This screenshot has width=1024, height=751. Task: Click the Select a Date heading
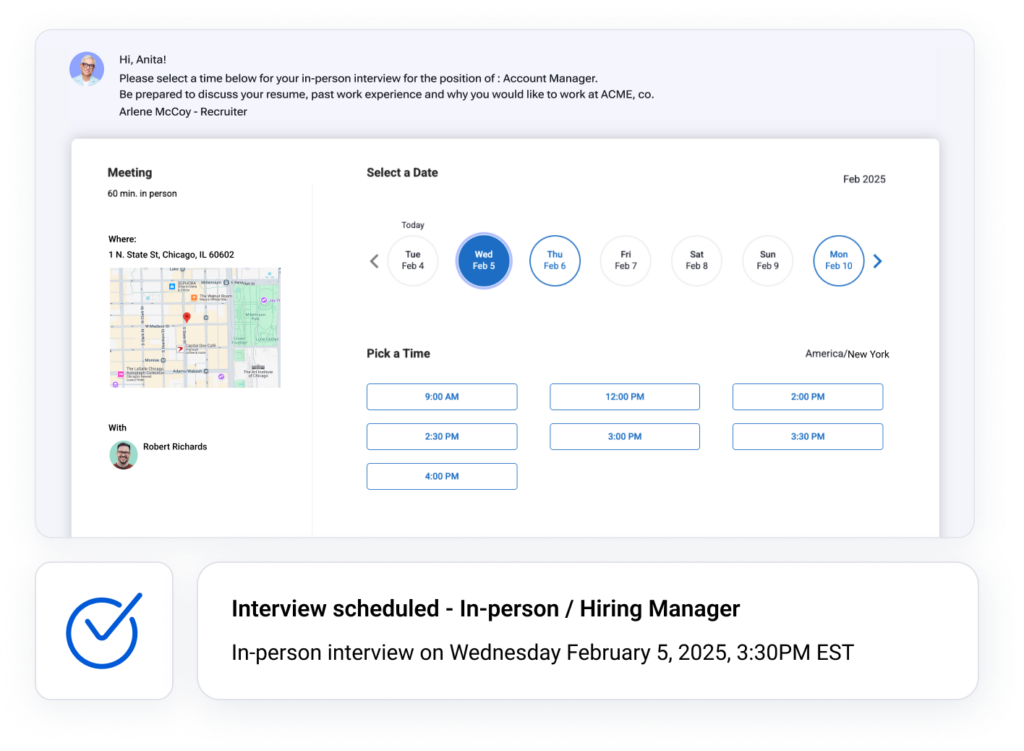click(x=402, y=173)
